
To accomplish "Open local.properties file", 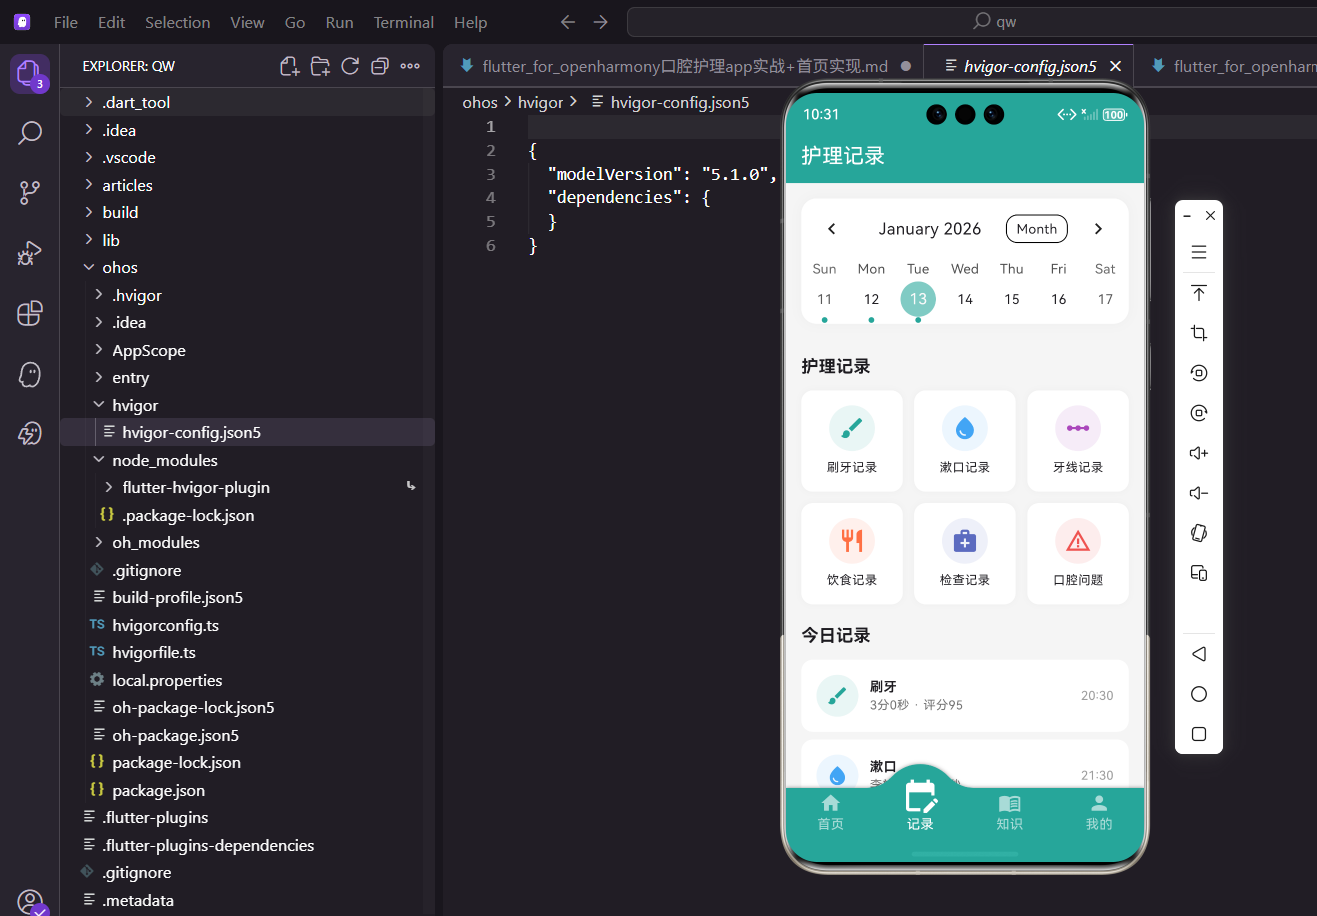I will click(247, 680).
